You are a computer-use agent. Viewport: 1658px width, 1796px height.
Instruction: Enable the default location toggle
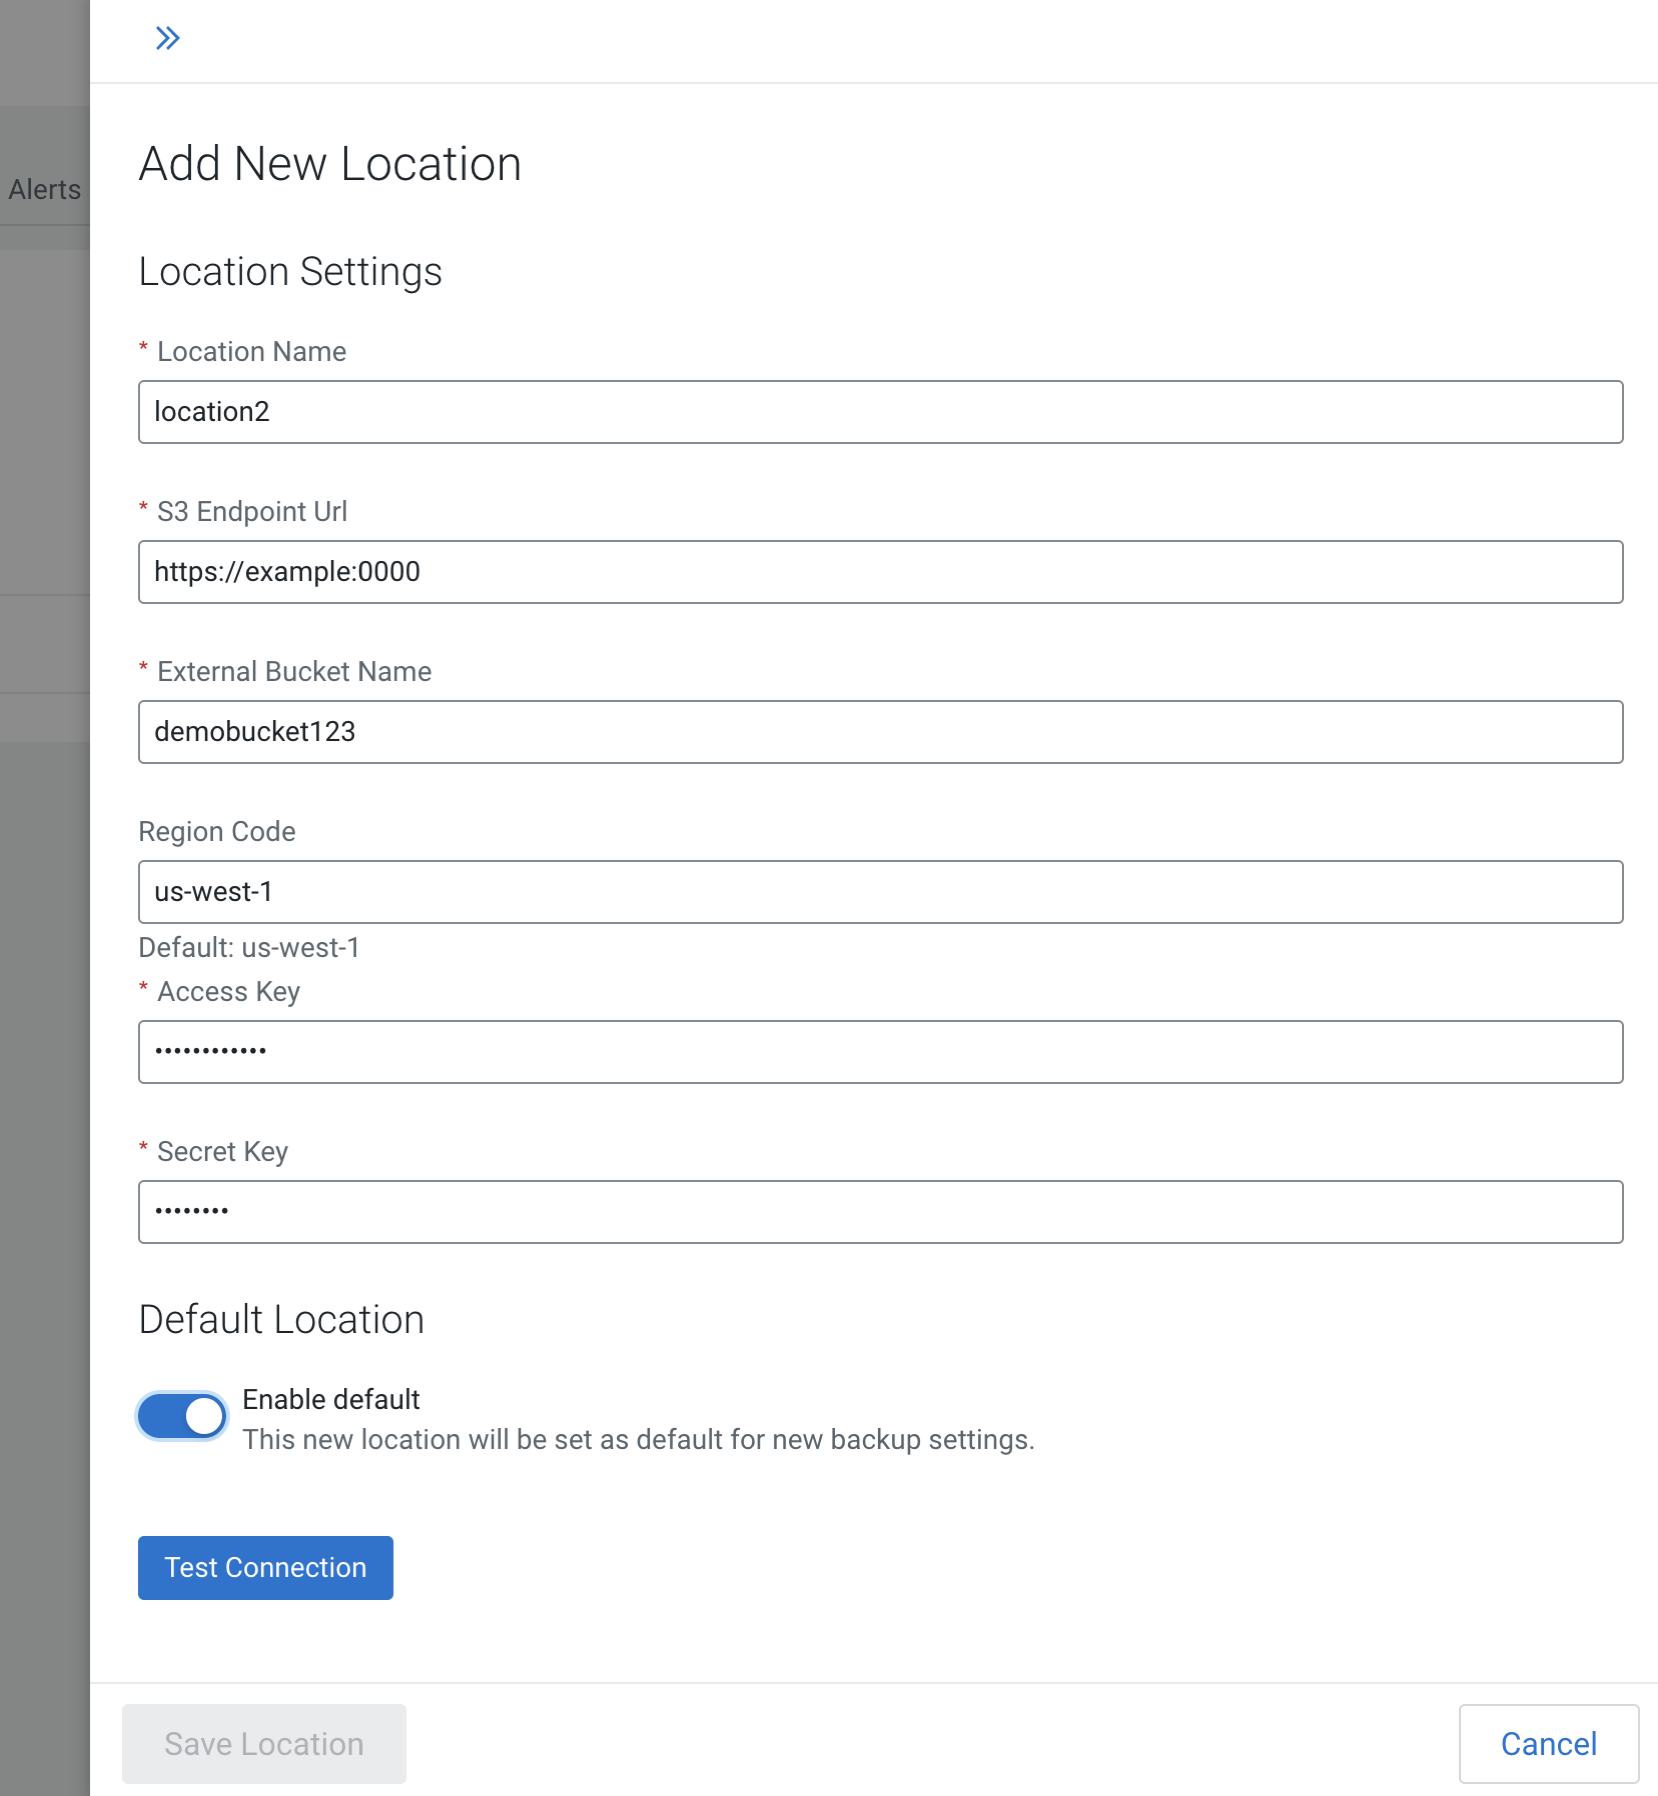click(182, 1415)
